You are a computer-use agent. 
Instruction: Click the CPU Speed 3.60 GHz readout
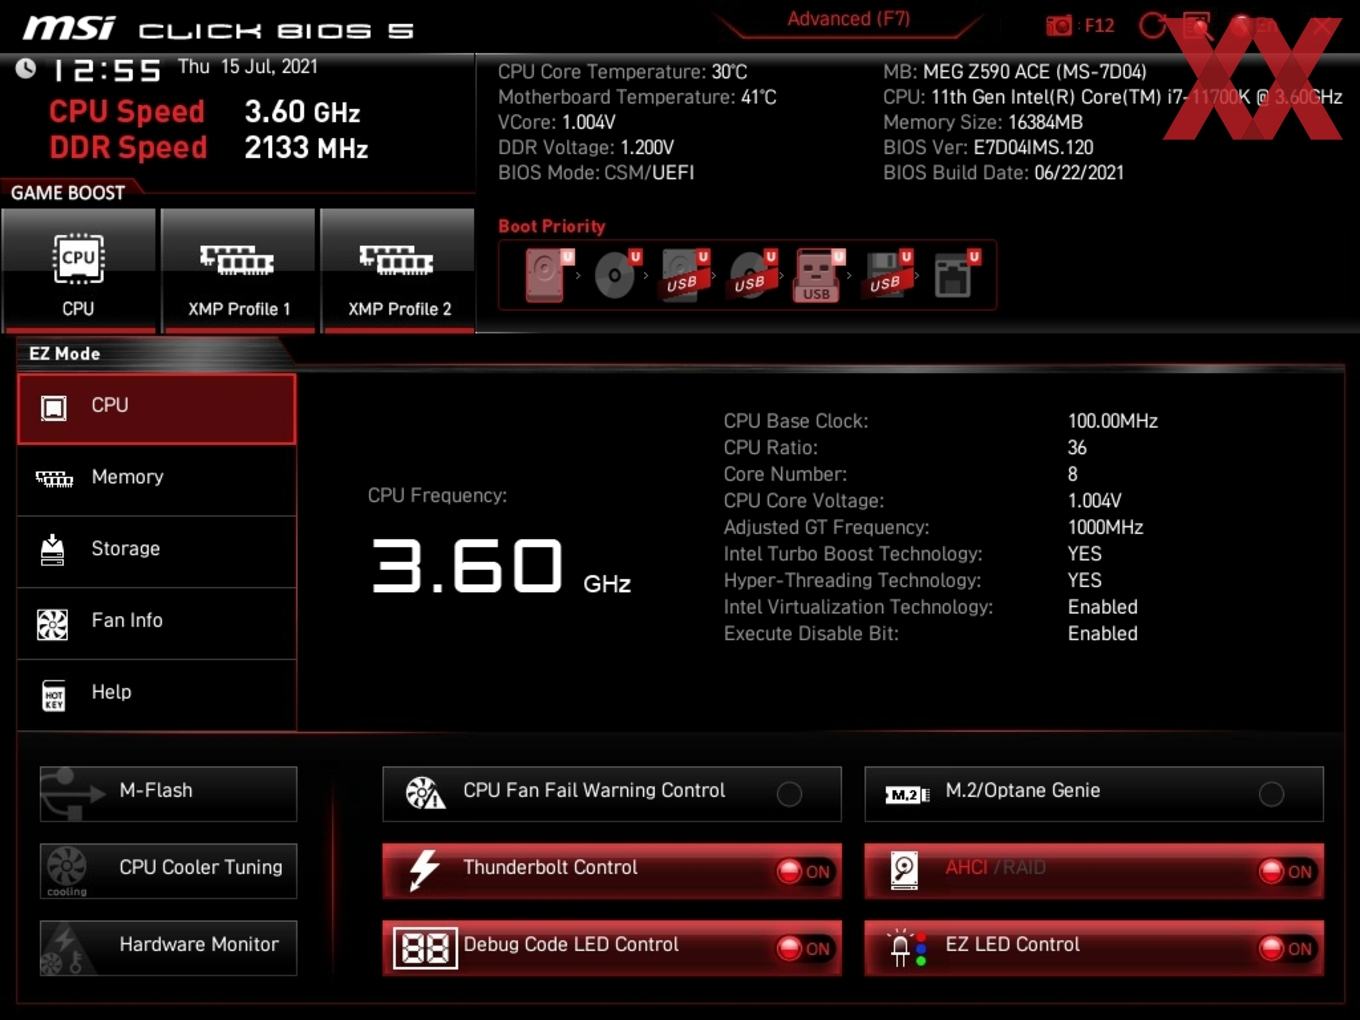tap(205, 112)
